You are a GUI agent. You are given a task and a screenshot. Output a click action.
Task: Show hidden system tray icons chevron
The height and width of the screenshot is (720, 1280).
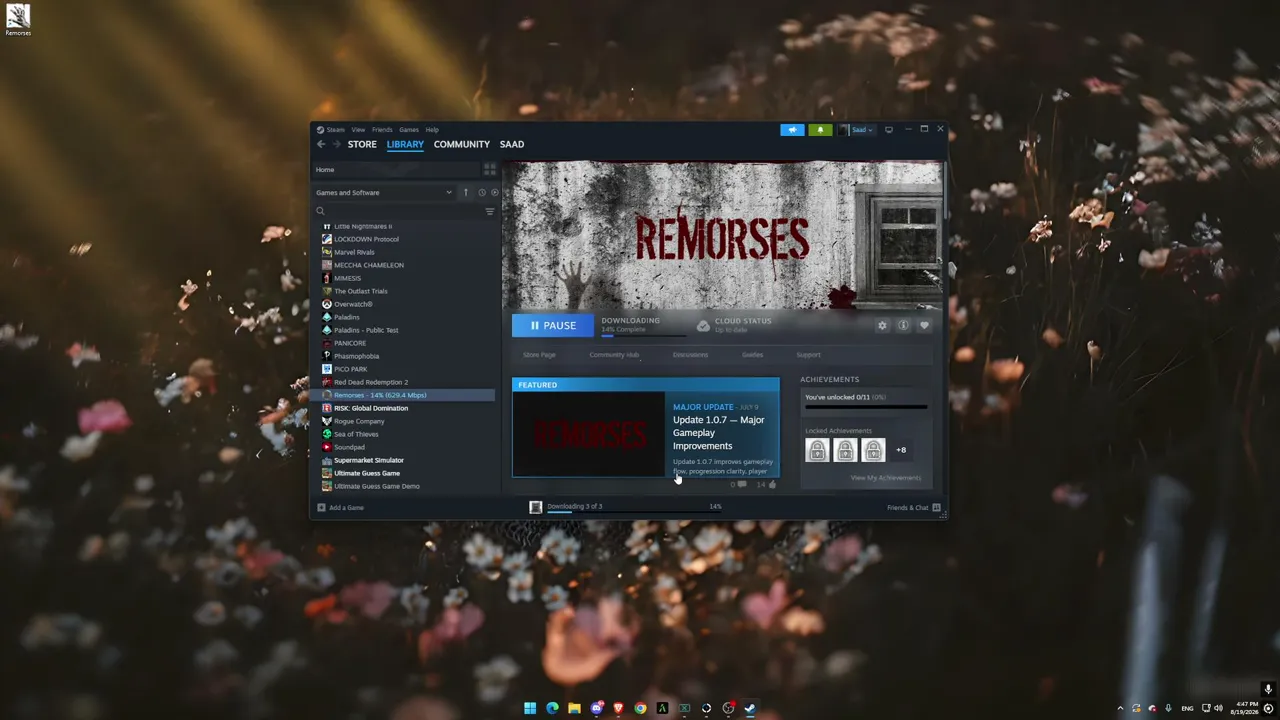tap(1120, 709)
